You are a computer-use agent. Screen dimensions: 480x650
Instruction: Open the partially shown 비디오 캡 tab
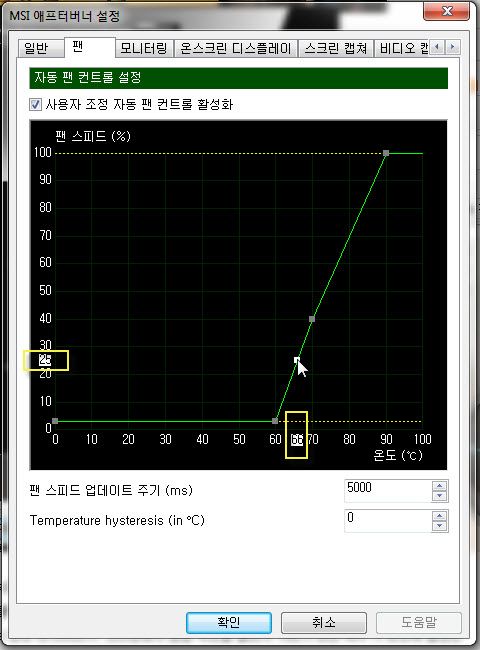(x=402, y=49)
